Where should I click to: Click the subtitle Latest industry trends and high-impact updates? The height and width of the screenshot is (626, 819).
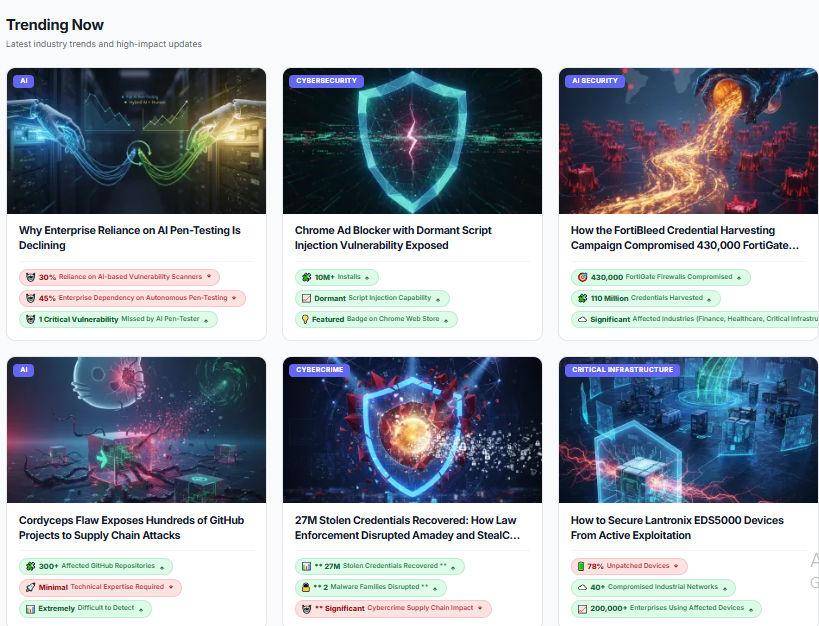point(104,44)
